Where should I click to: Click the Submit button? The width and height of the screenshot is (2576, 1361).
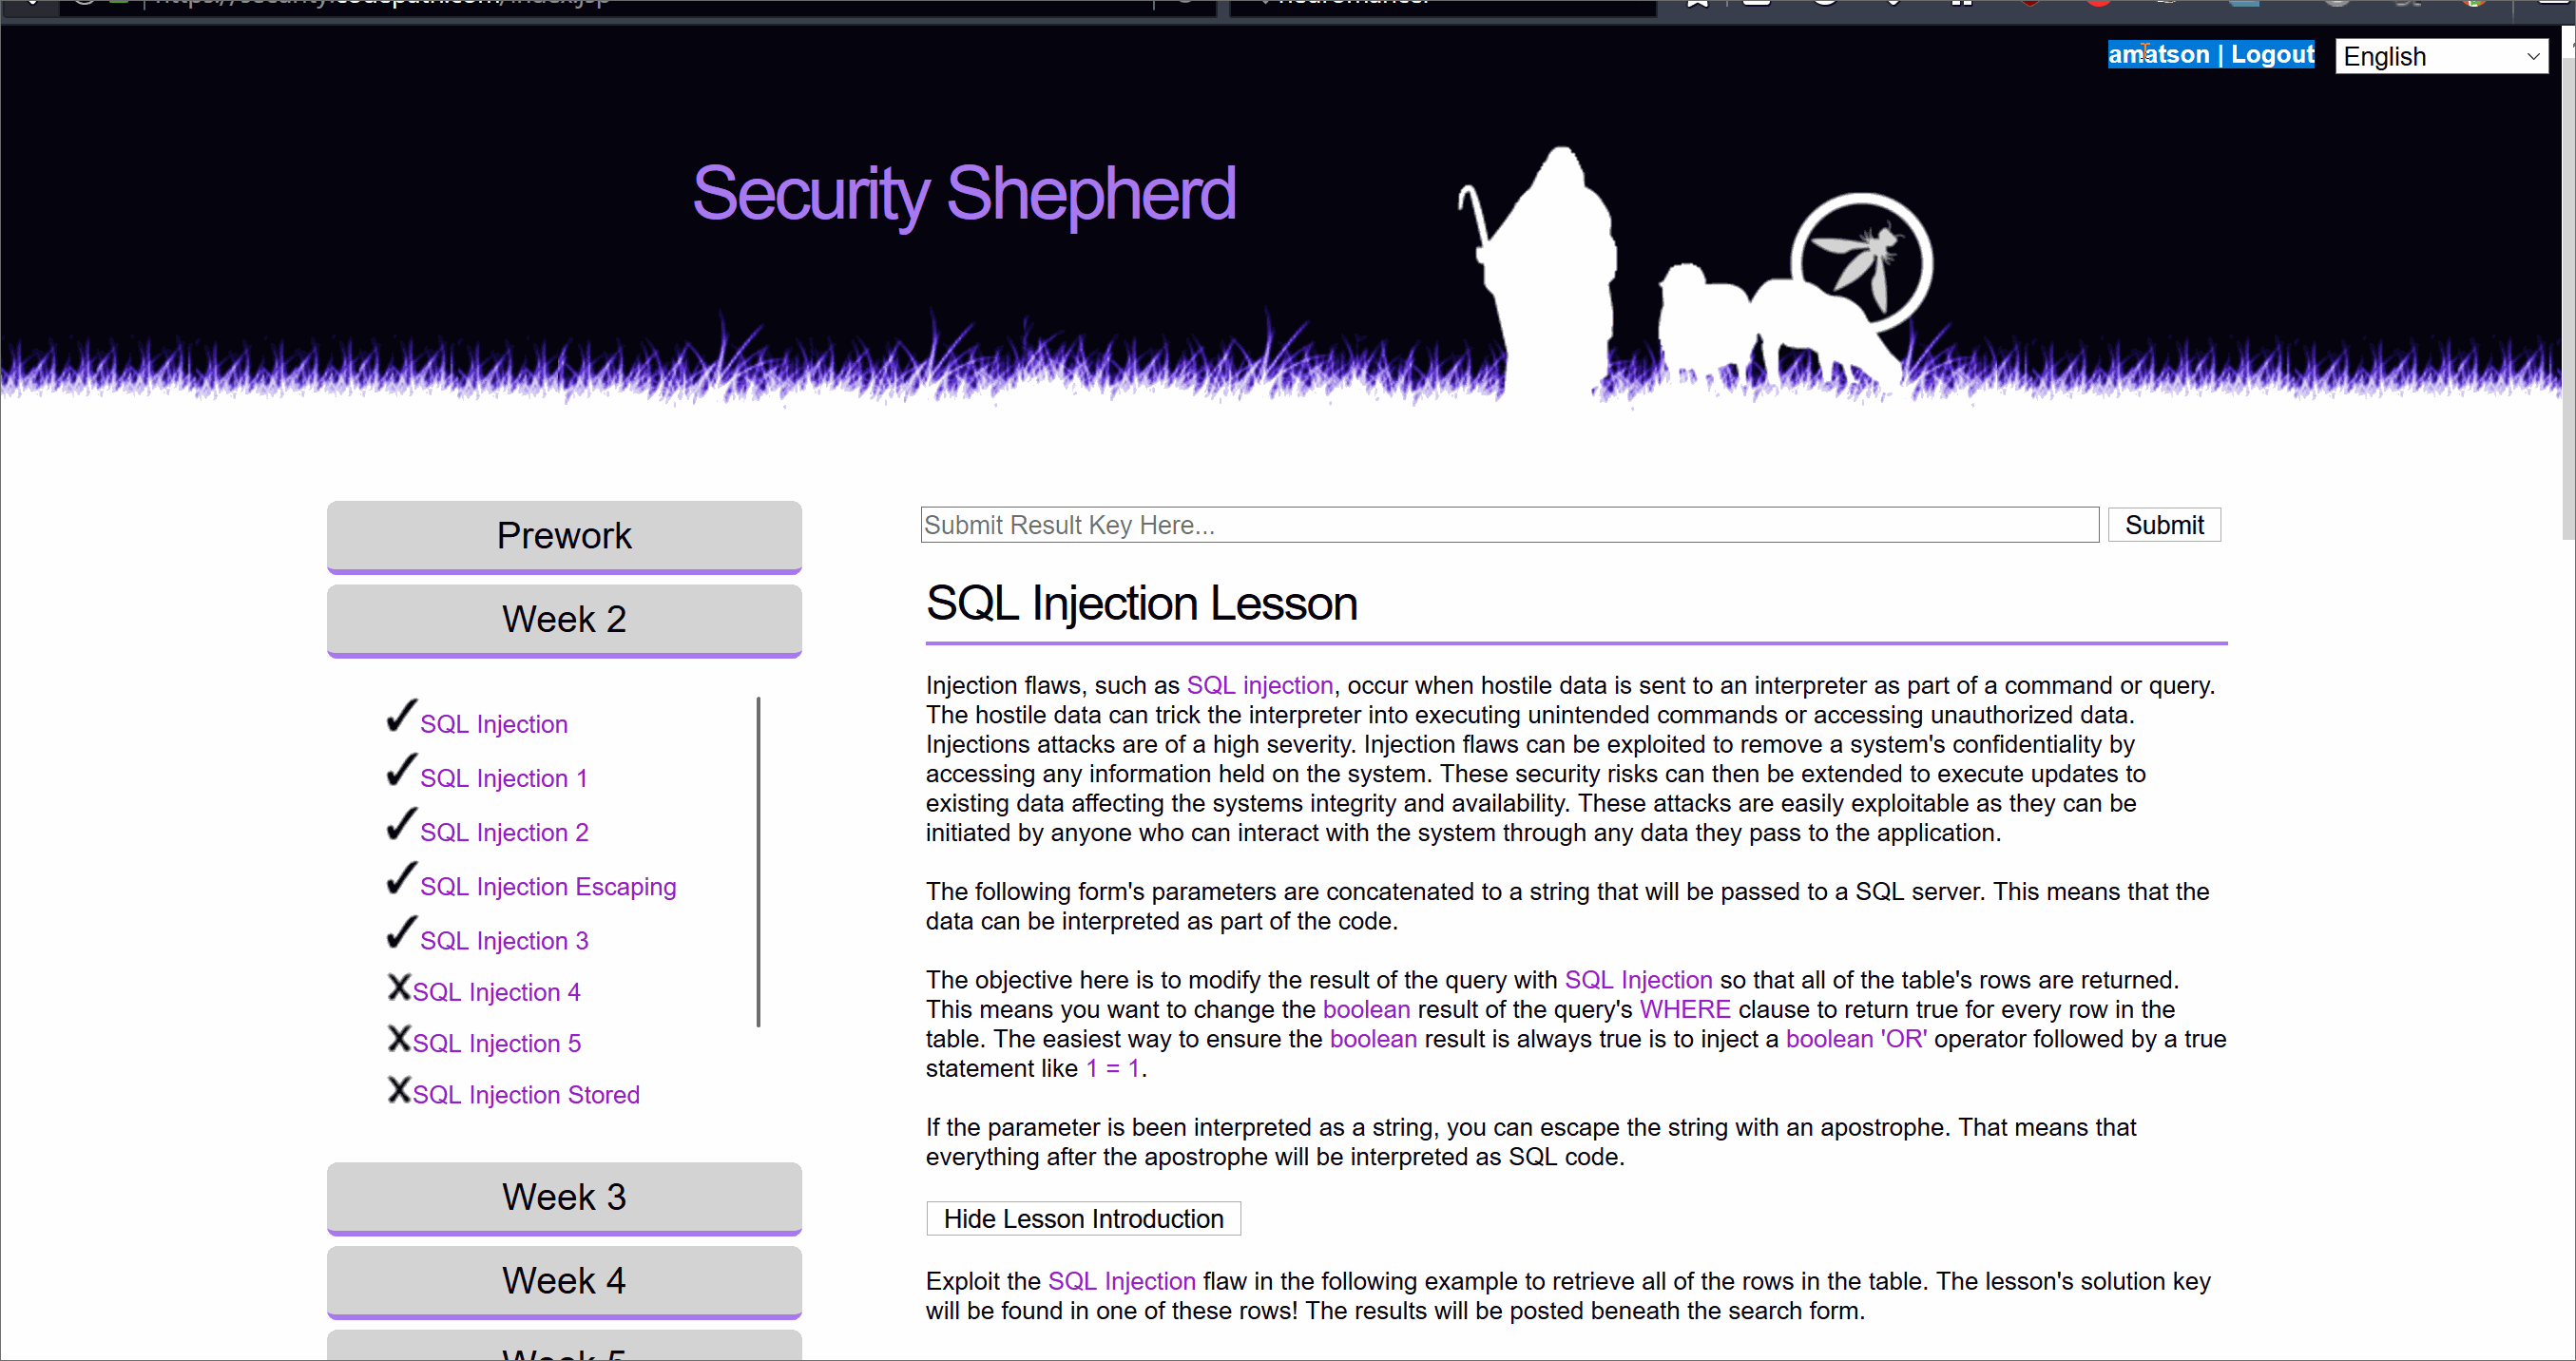(2167, 525)
